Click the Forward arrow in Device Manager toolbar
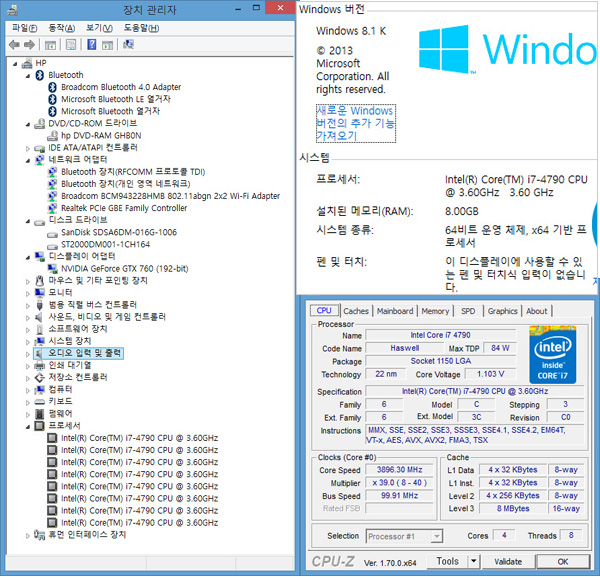Viewport: 600px width, 578px height. click(x=29, y=45)
